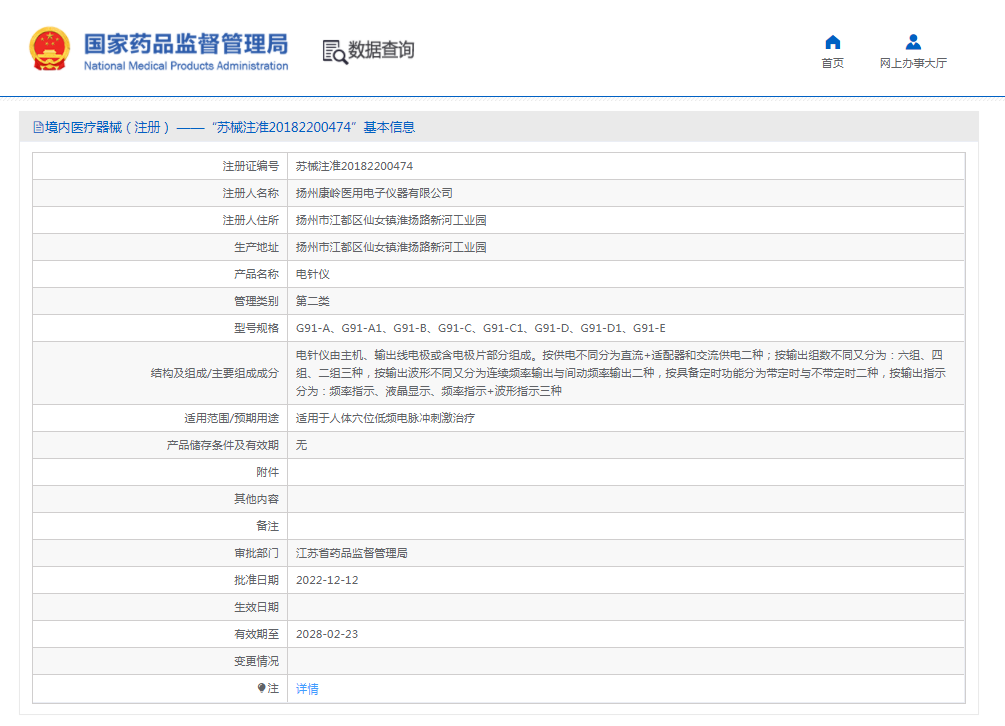Click product name value 电针仪
Viewport: 1005px width, 726px height.
(312, 274)
